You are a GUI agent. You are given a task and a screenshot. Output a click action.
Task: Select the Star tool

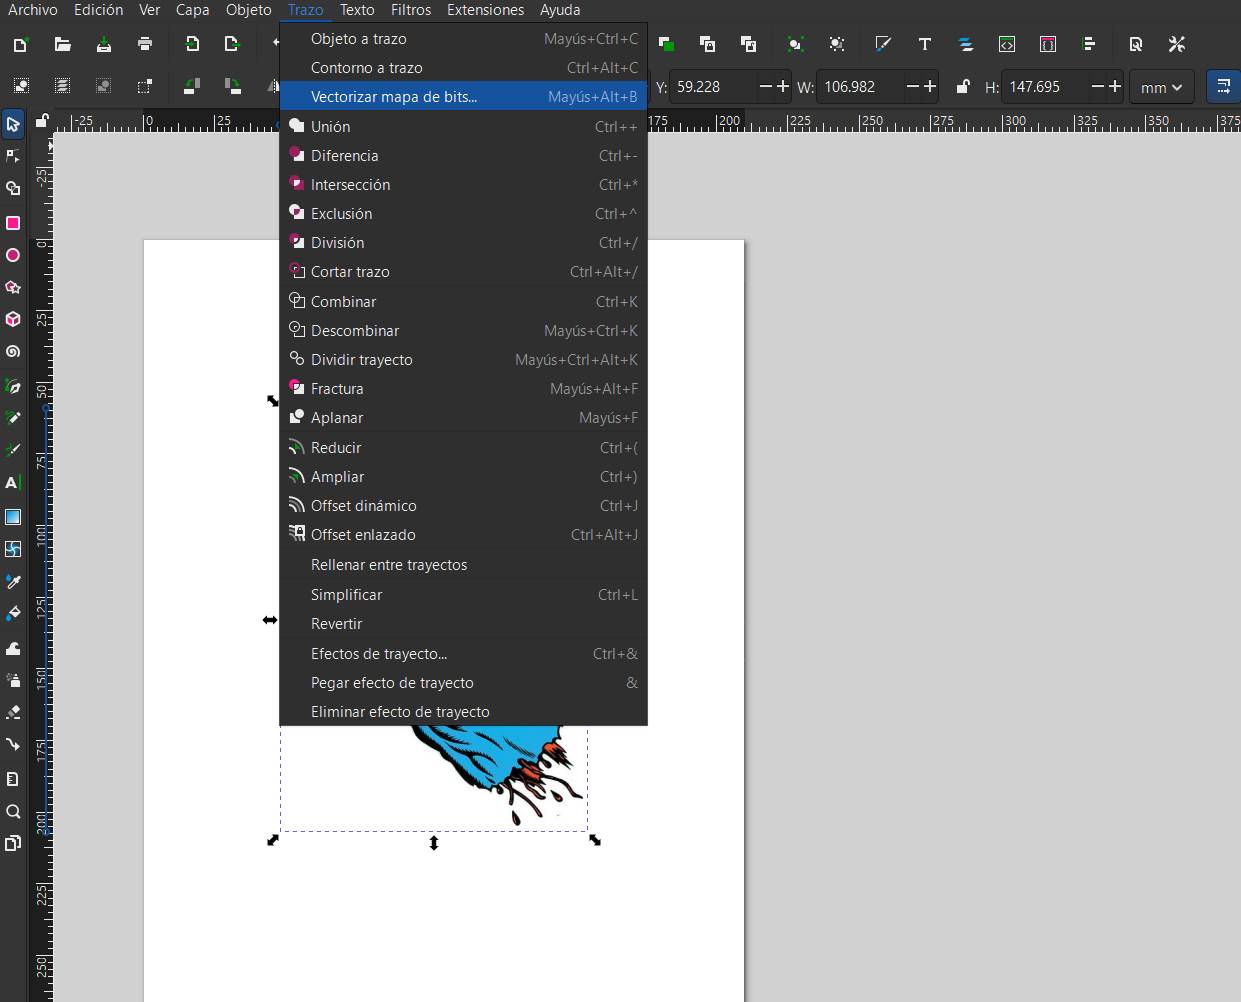[13, 287]
